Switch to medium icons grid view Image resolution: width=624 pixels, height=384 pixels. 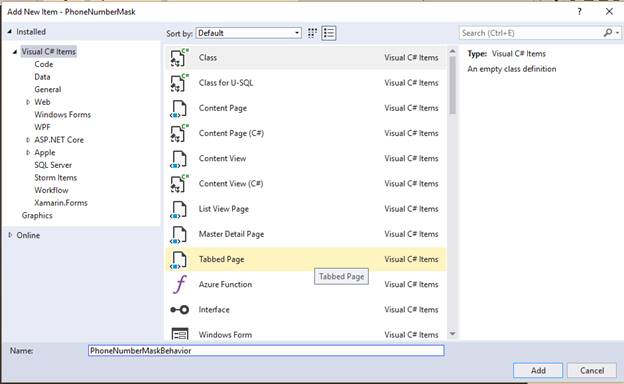pos(313,33)
